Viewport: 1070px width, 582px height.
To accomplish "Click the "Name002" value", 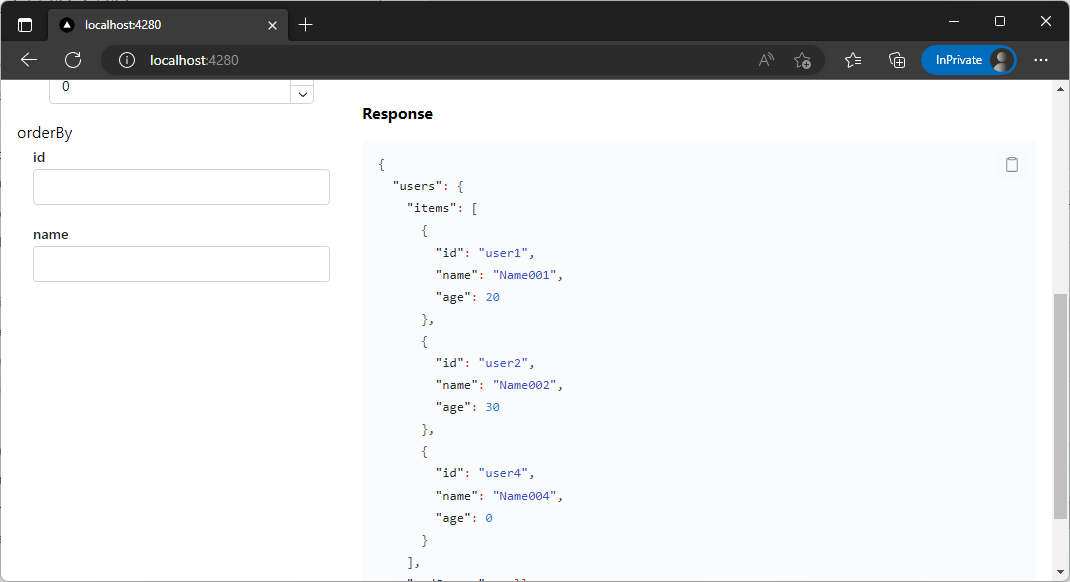I will pyautogui.click(x=525, y=385).
